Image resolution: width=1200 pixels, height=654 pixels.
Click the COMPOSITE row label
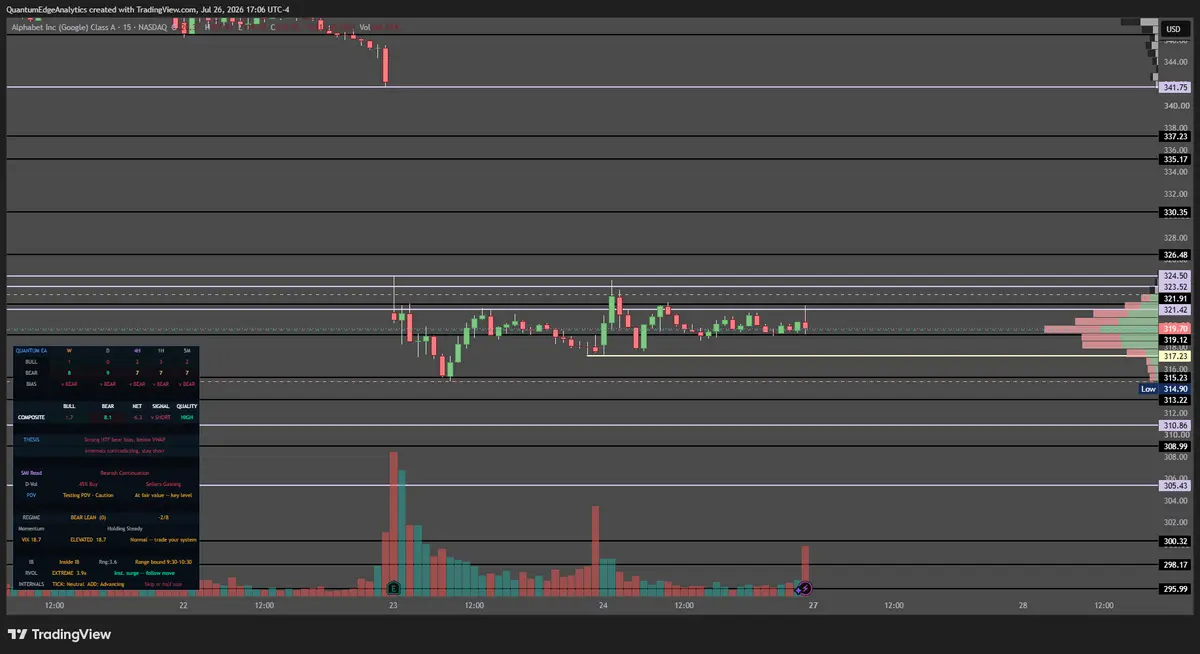(31, 417)
